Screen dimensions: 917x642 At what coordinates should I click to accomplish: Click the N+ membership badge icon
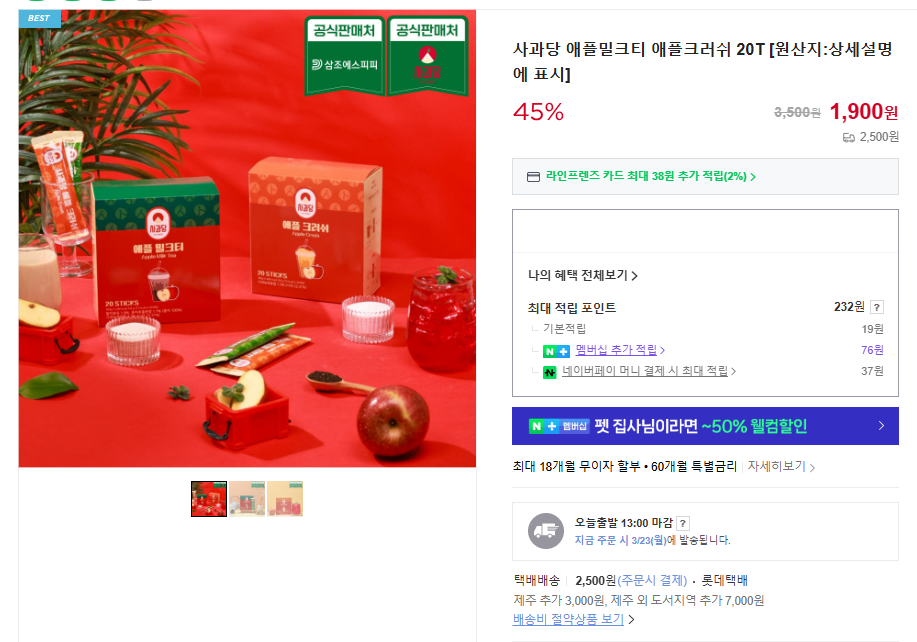pos(556,351)
